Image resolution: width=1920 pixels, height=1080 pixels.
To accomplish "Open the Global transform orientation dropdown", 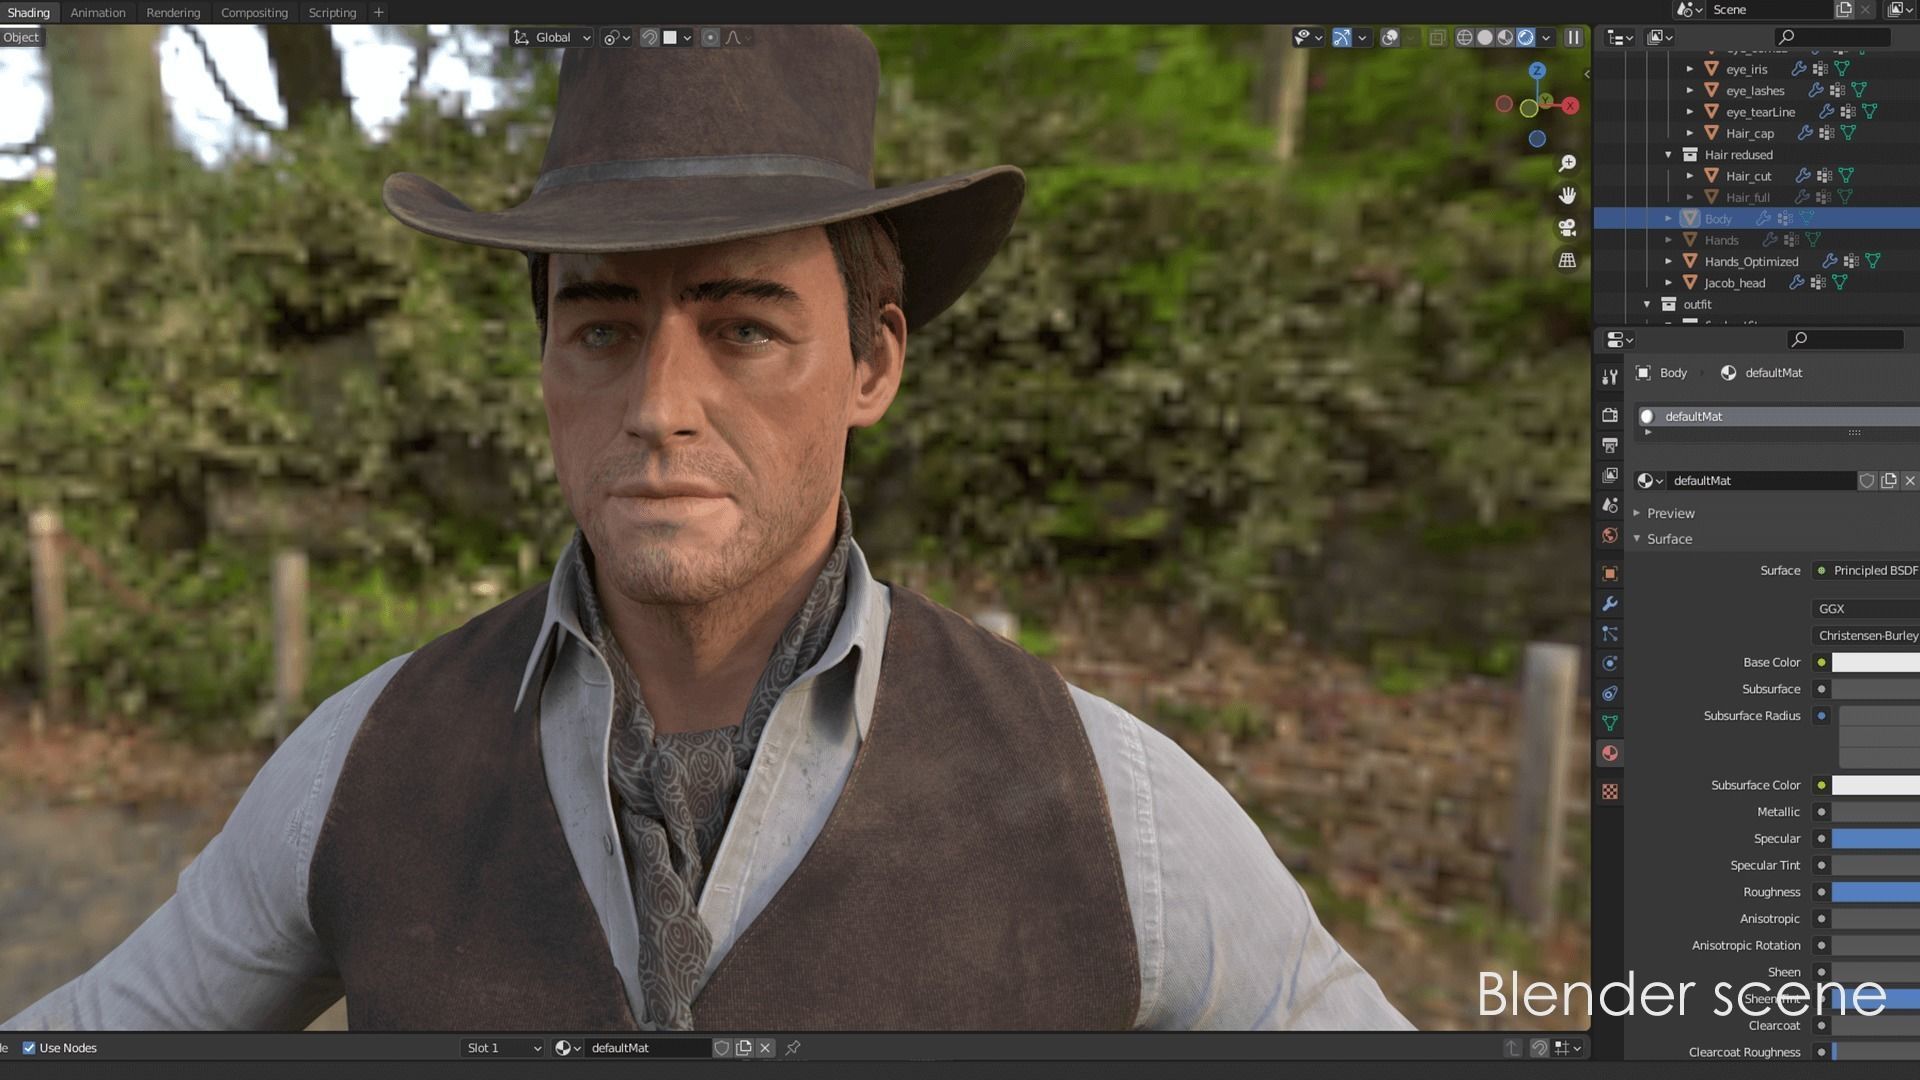I will coord(552,37).
